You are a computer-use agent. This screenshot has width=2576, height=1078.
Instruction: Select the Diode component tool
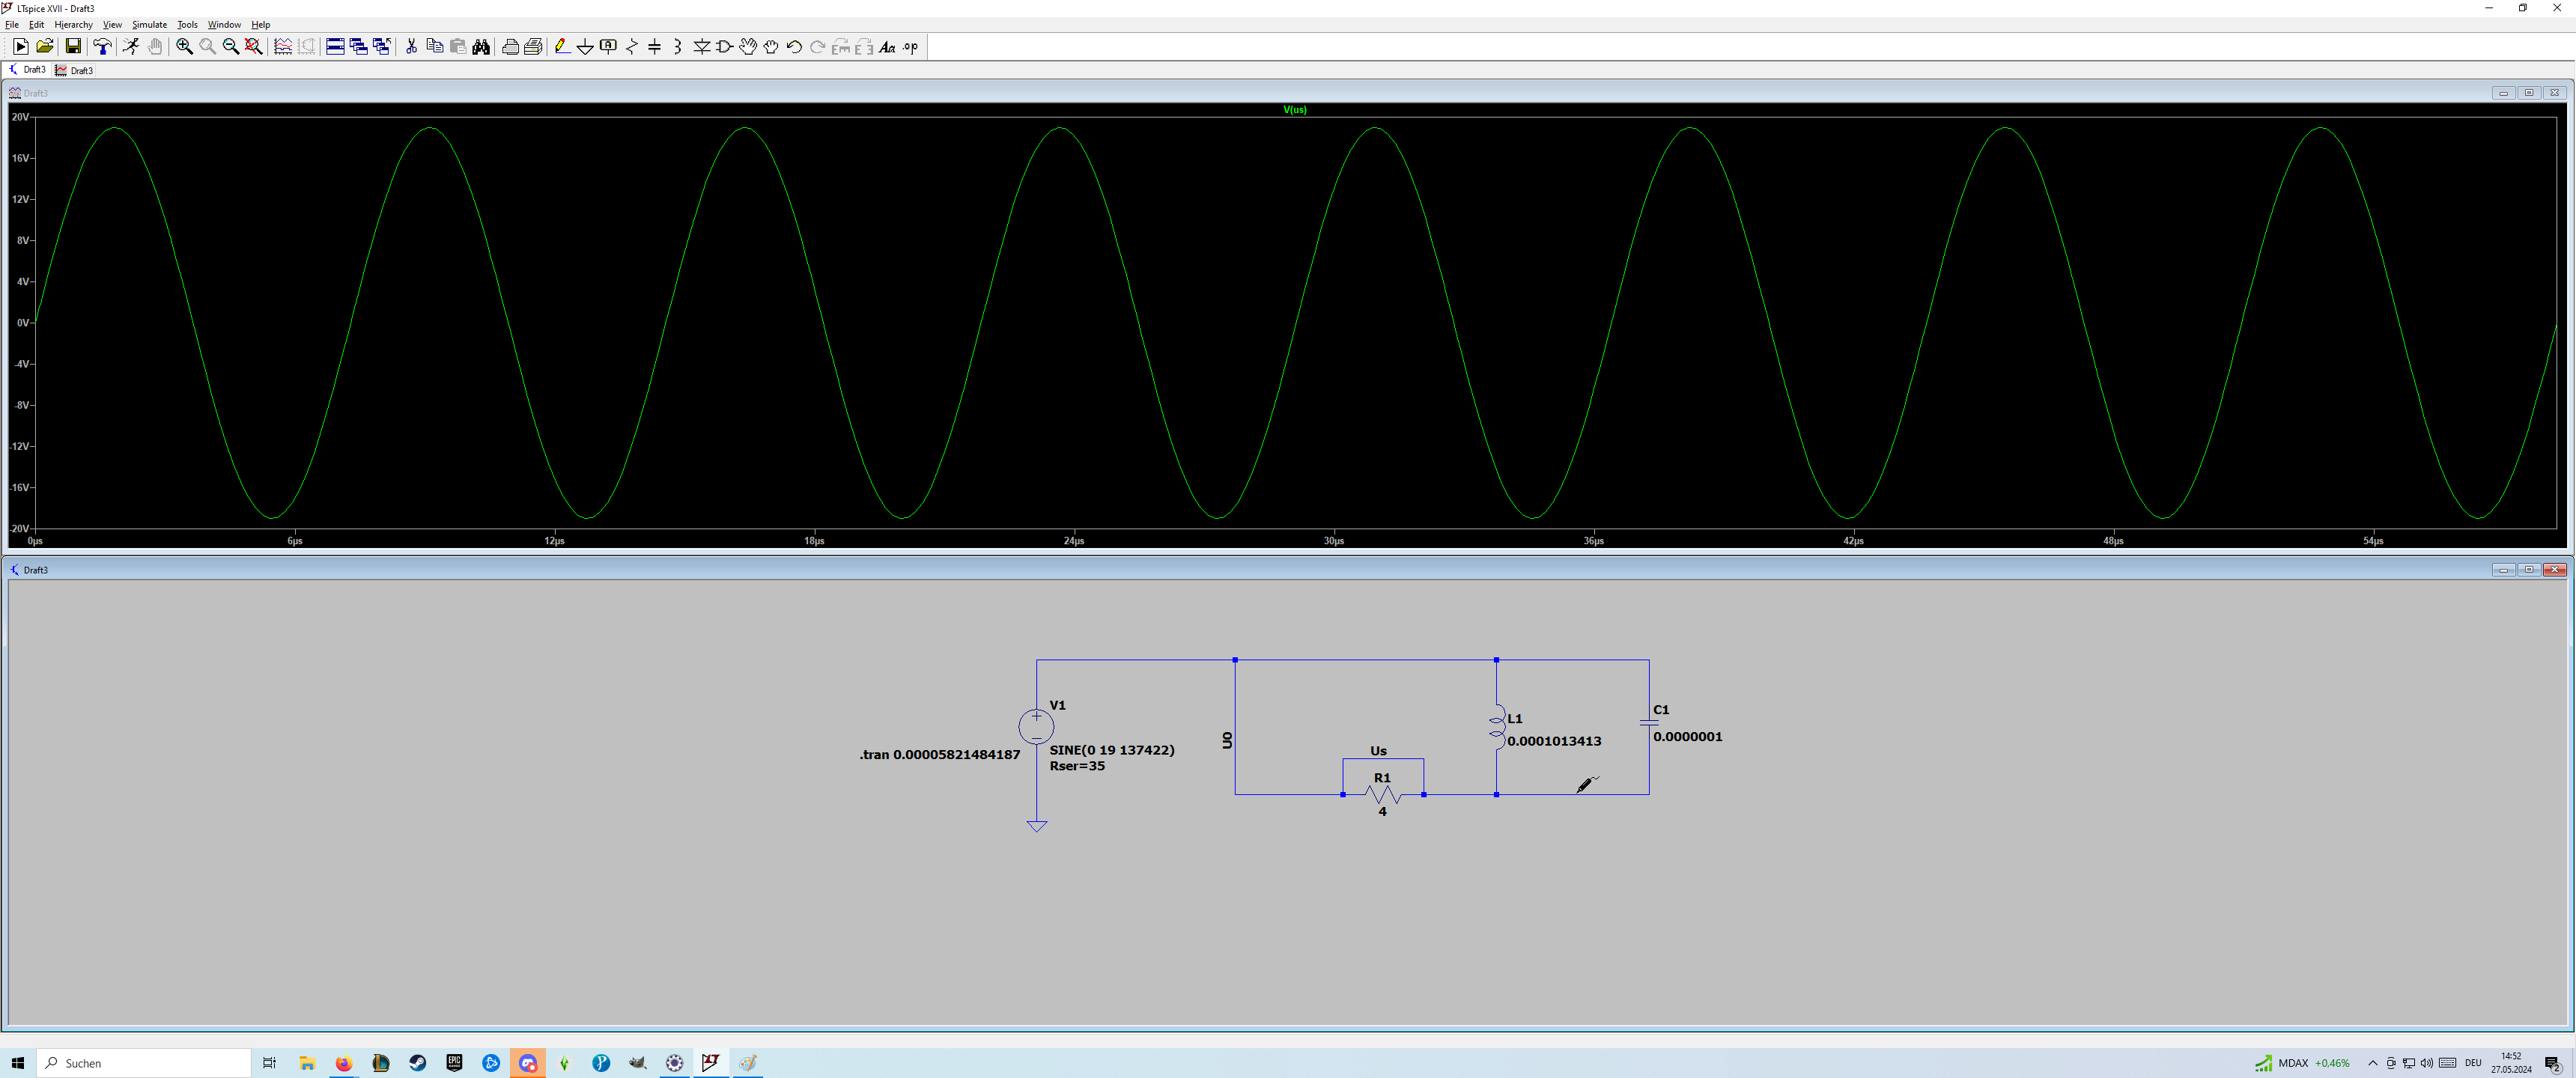pos(701,47)
